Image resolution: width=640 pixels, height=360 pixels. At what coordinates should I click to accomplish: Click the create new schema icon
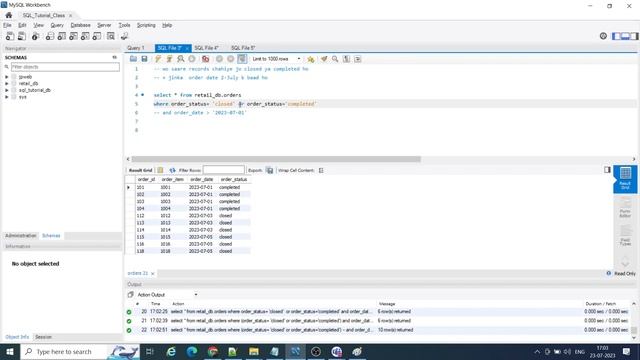click(49, 36)
